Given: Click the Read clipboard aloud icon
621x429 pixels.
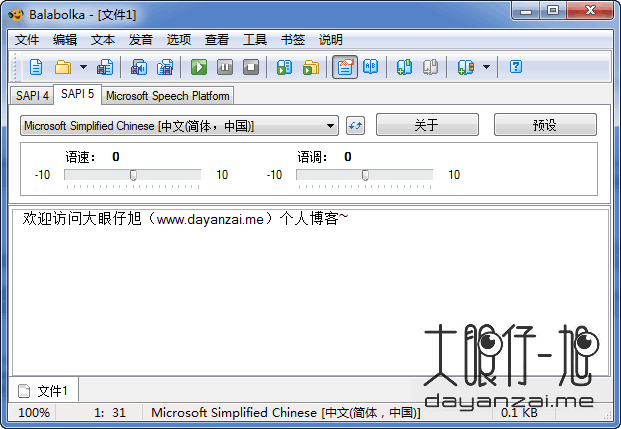Looking at the screenshot, I should (x=284, y=67).
